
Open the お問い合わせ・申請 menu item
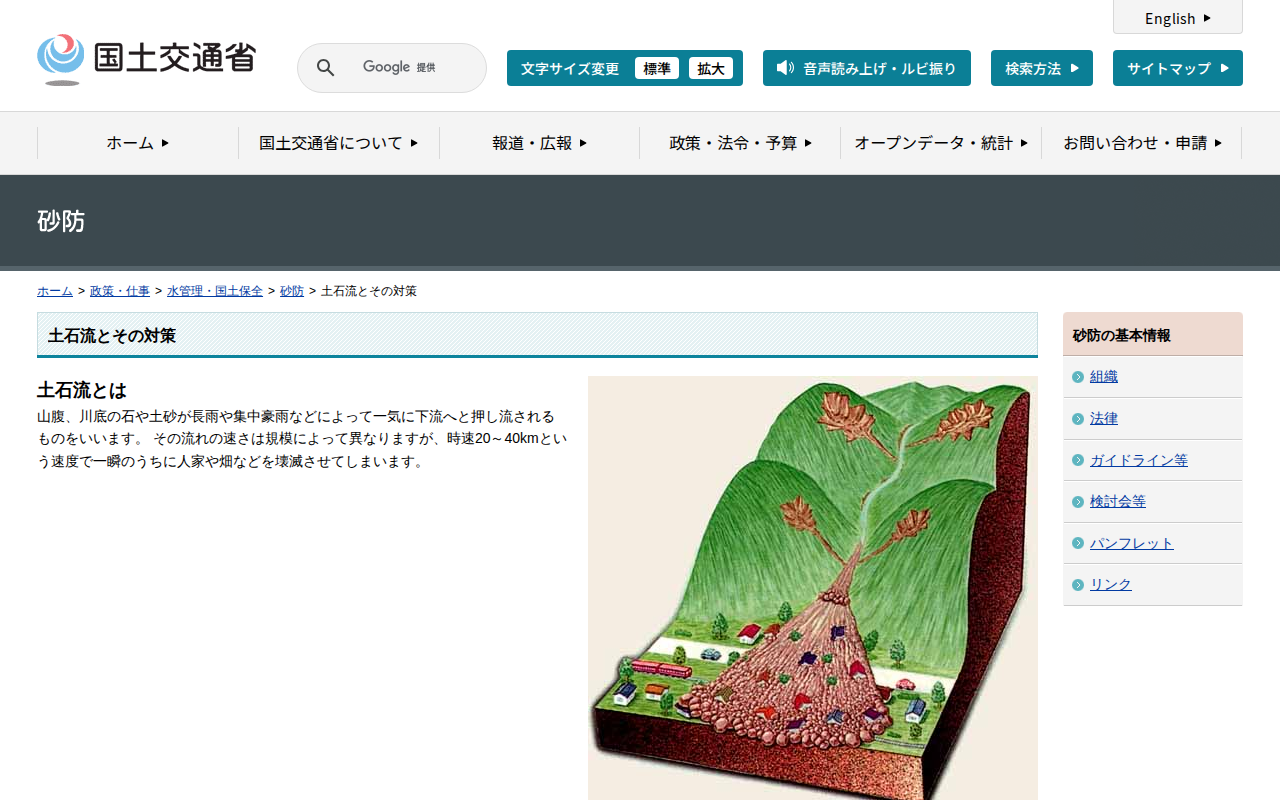click(1142, 143)
